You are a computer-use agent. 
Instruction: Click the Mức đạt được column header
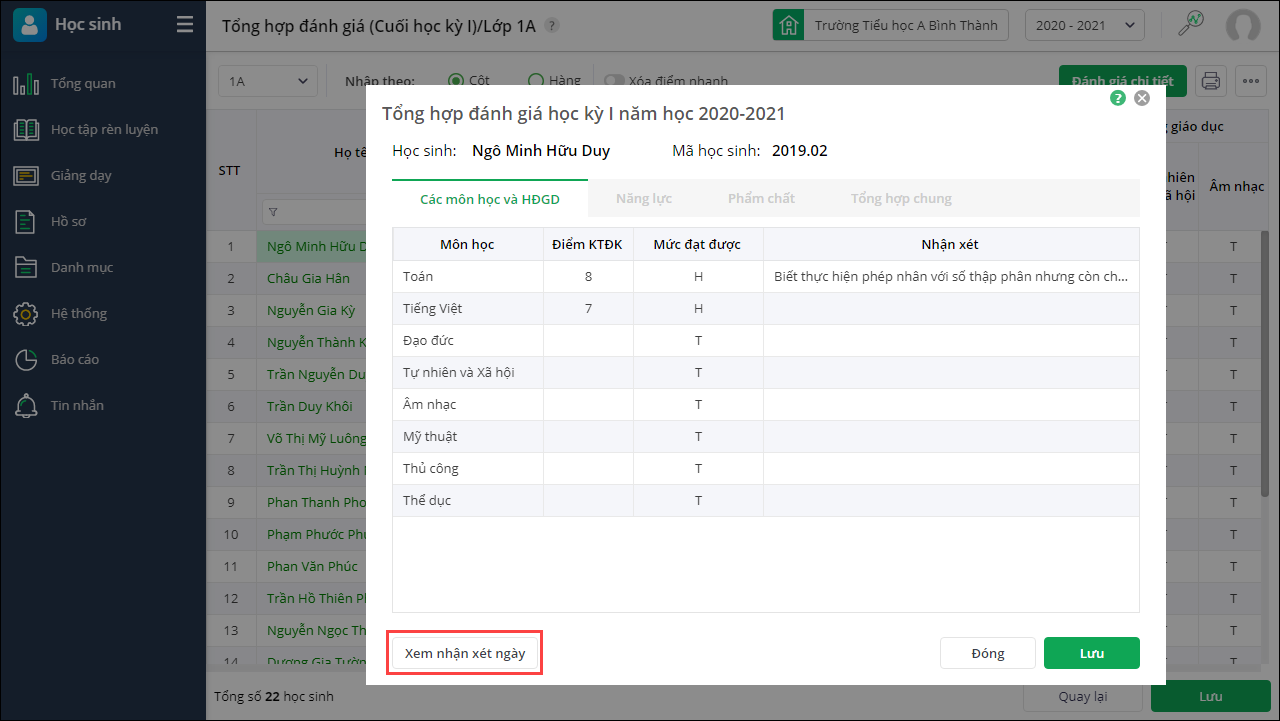point(698,244)
